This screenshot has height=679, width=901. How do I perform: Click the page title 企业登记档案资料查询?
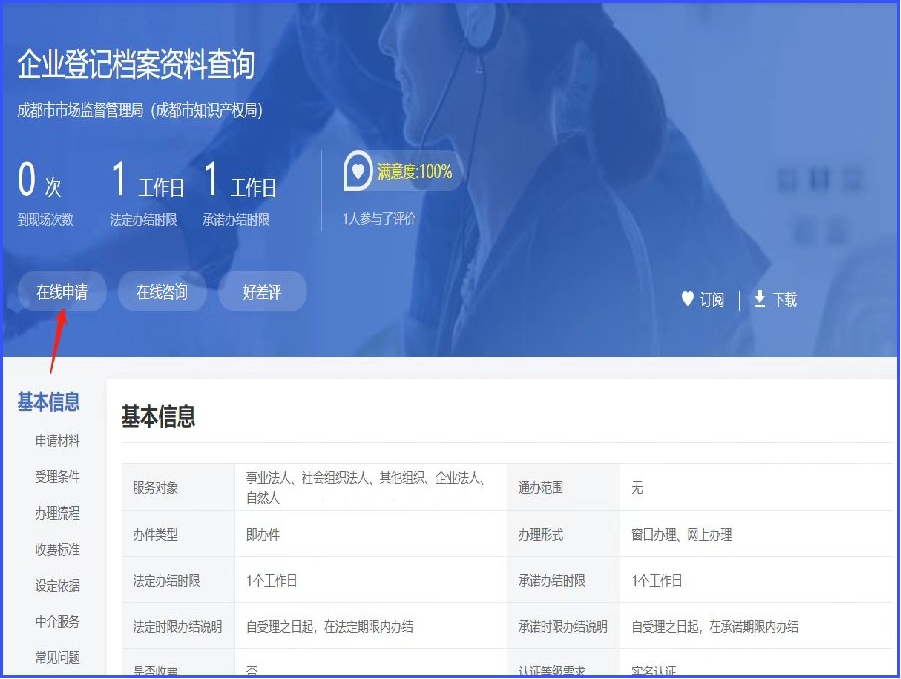pyautogui.click(x=136, y=65)
